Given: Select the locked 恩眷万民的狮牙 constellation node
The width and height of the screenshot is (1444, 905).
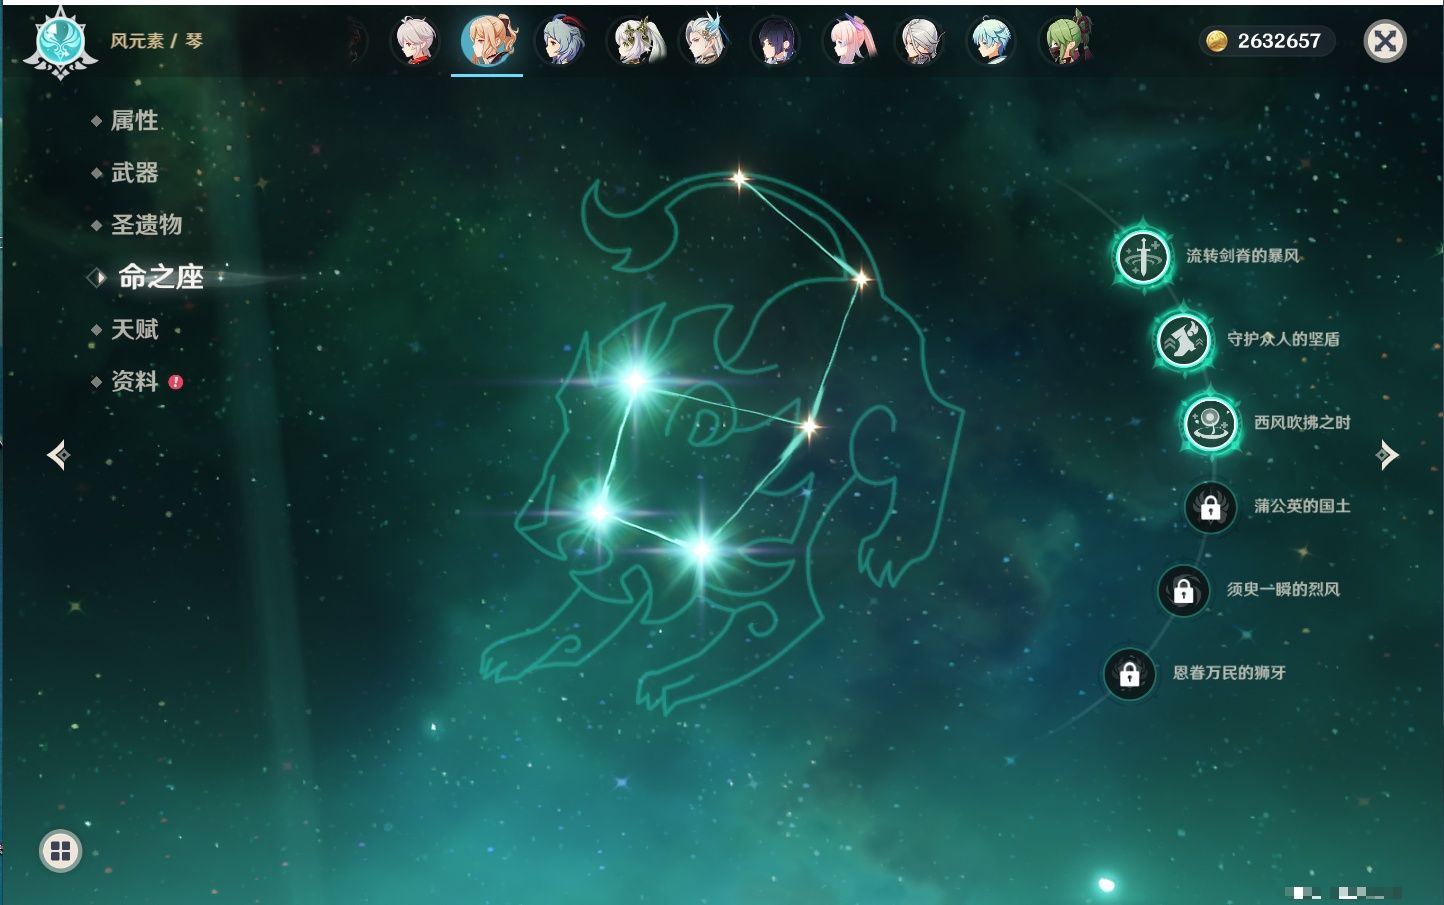Looking at the screenshot, I should pos(1130,674).
